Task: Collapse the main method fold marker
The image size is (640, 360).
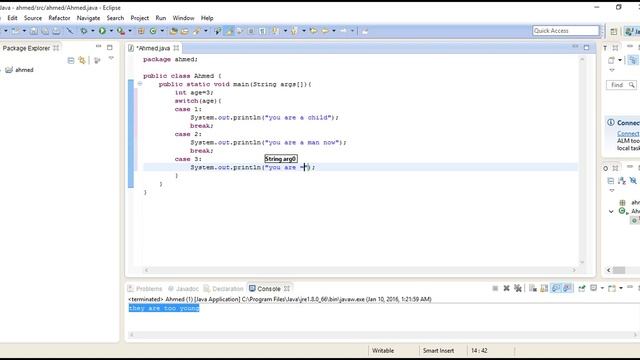Action: 140,84
